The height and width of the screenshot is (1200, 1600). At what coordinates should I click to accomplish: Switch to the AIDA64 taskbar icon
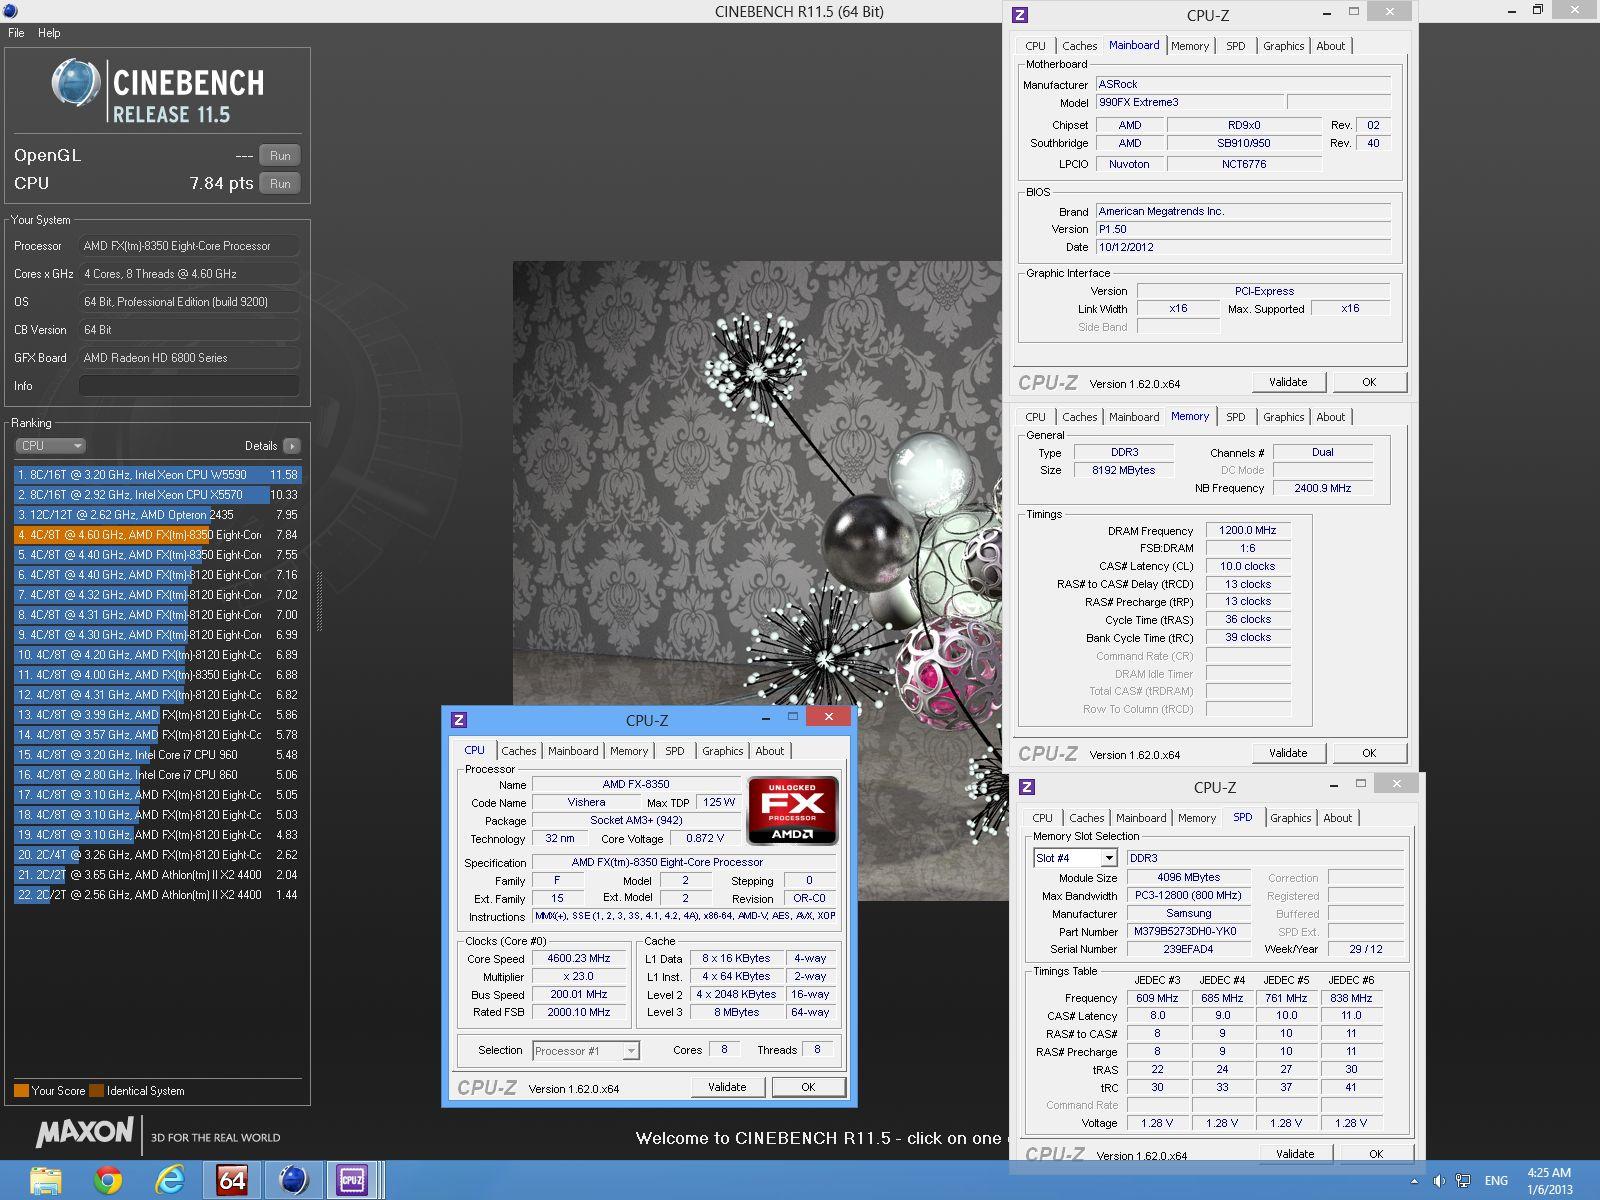tap(232, 1181)
